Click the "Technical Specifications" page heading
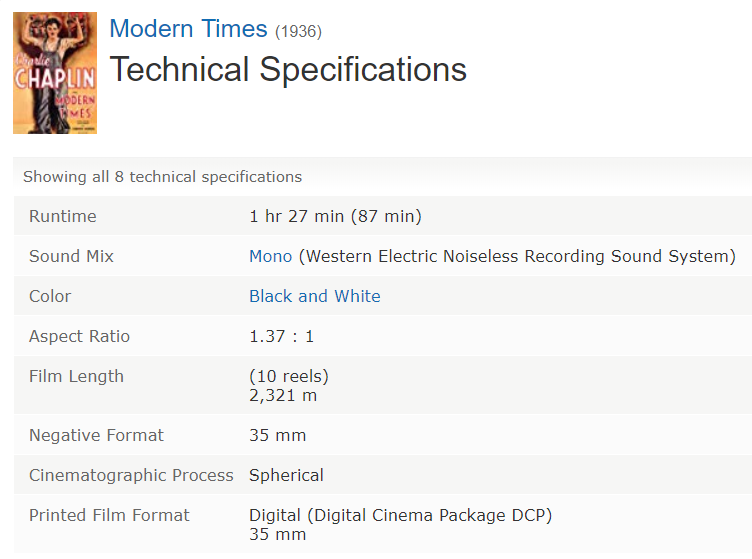 pyautogui.click(x=288, y=70)
